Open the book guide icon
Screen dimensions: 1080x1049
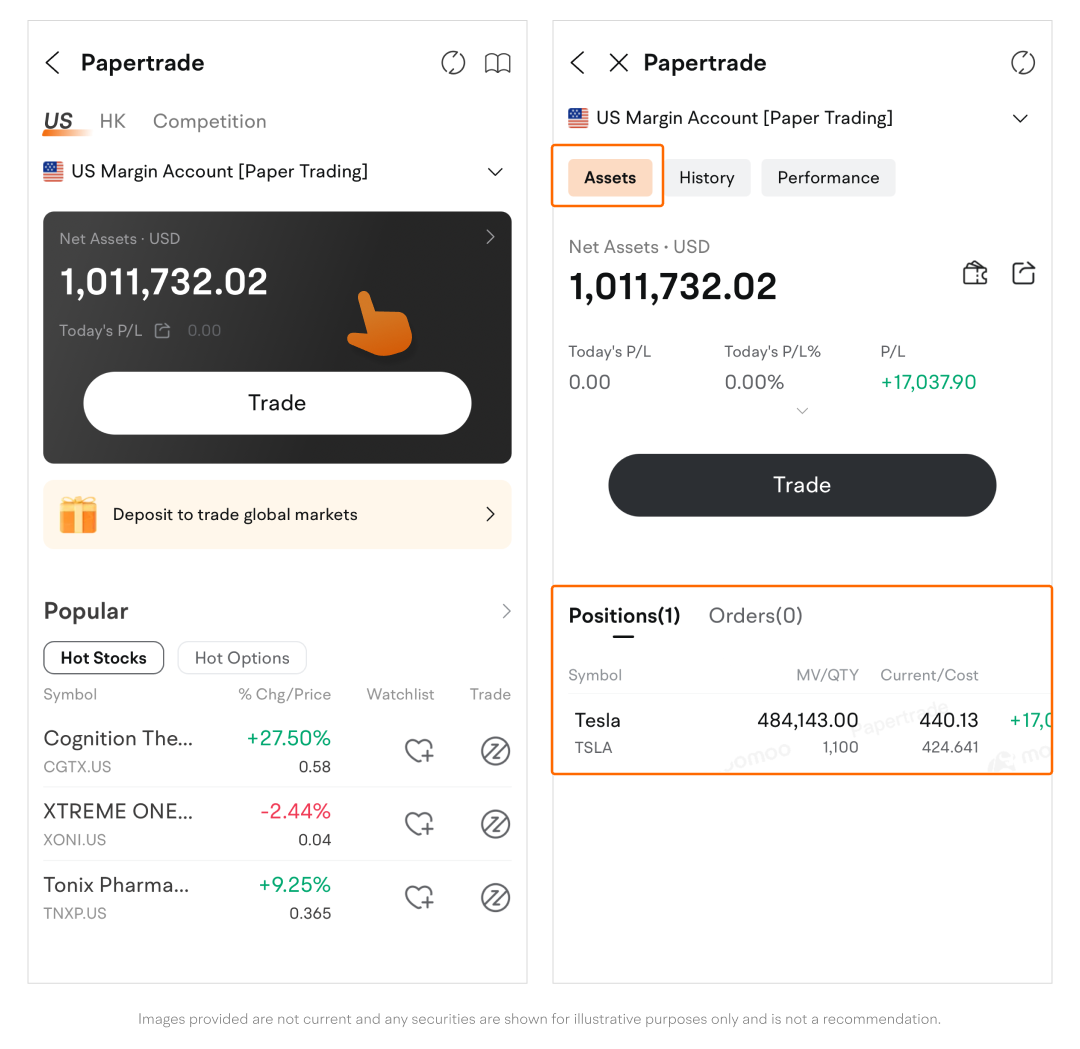[497, 63]
